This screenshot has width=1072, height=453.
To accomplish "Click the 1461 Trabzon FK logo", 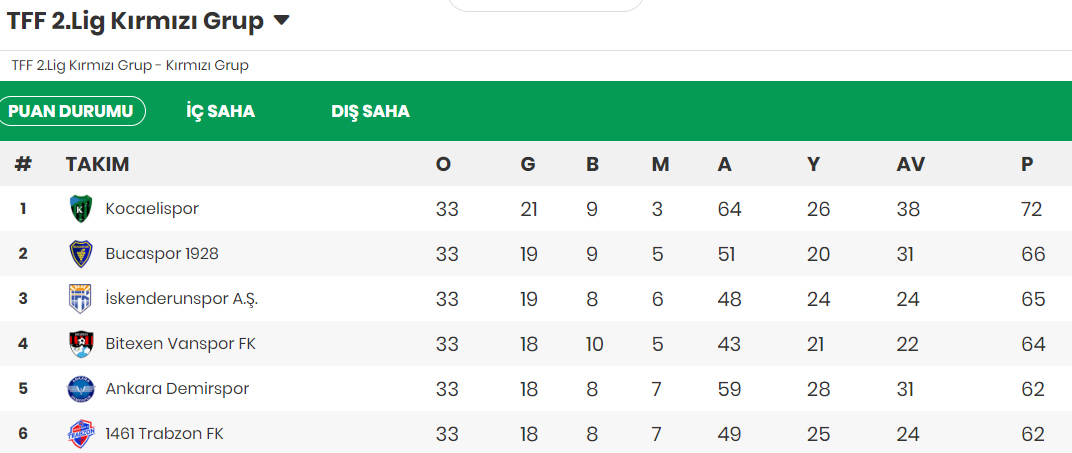I will point(80,434).
